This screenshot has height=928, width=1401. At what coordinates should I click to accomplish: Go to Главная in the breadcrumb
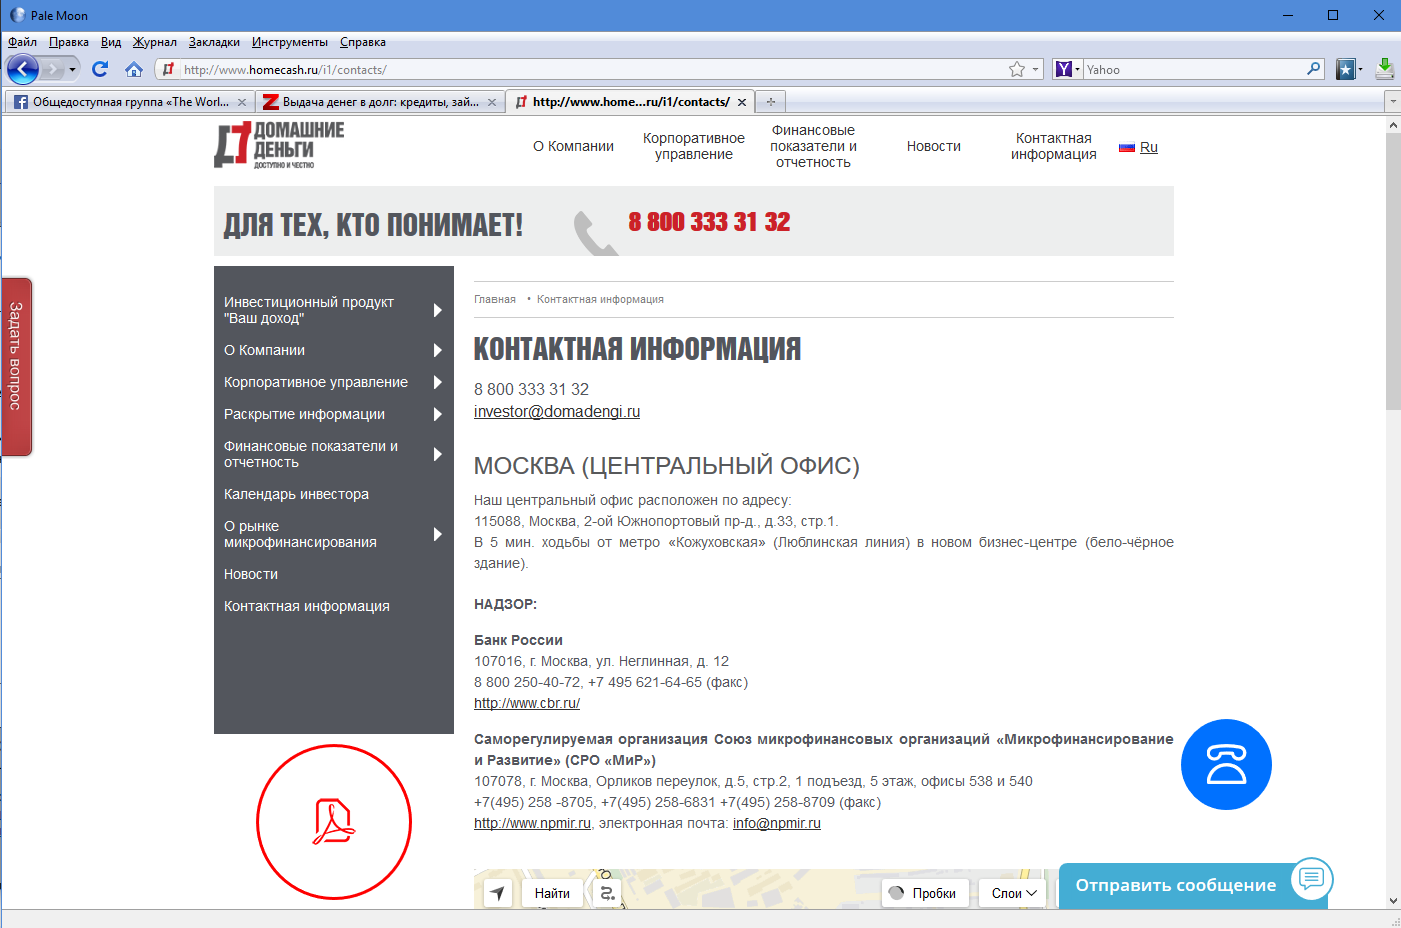(x=495, y=299)
